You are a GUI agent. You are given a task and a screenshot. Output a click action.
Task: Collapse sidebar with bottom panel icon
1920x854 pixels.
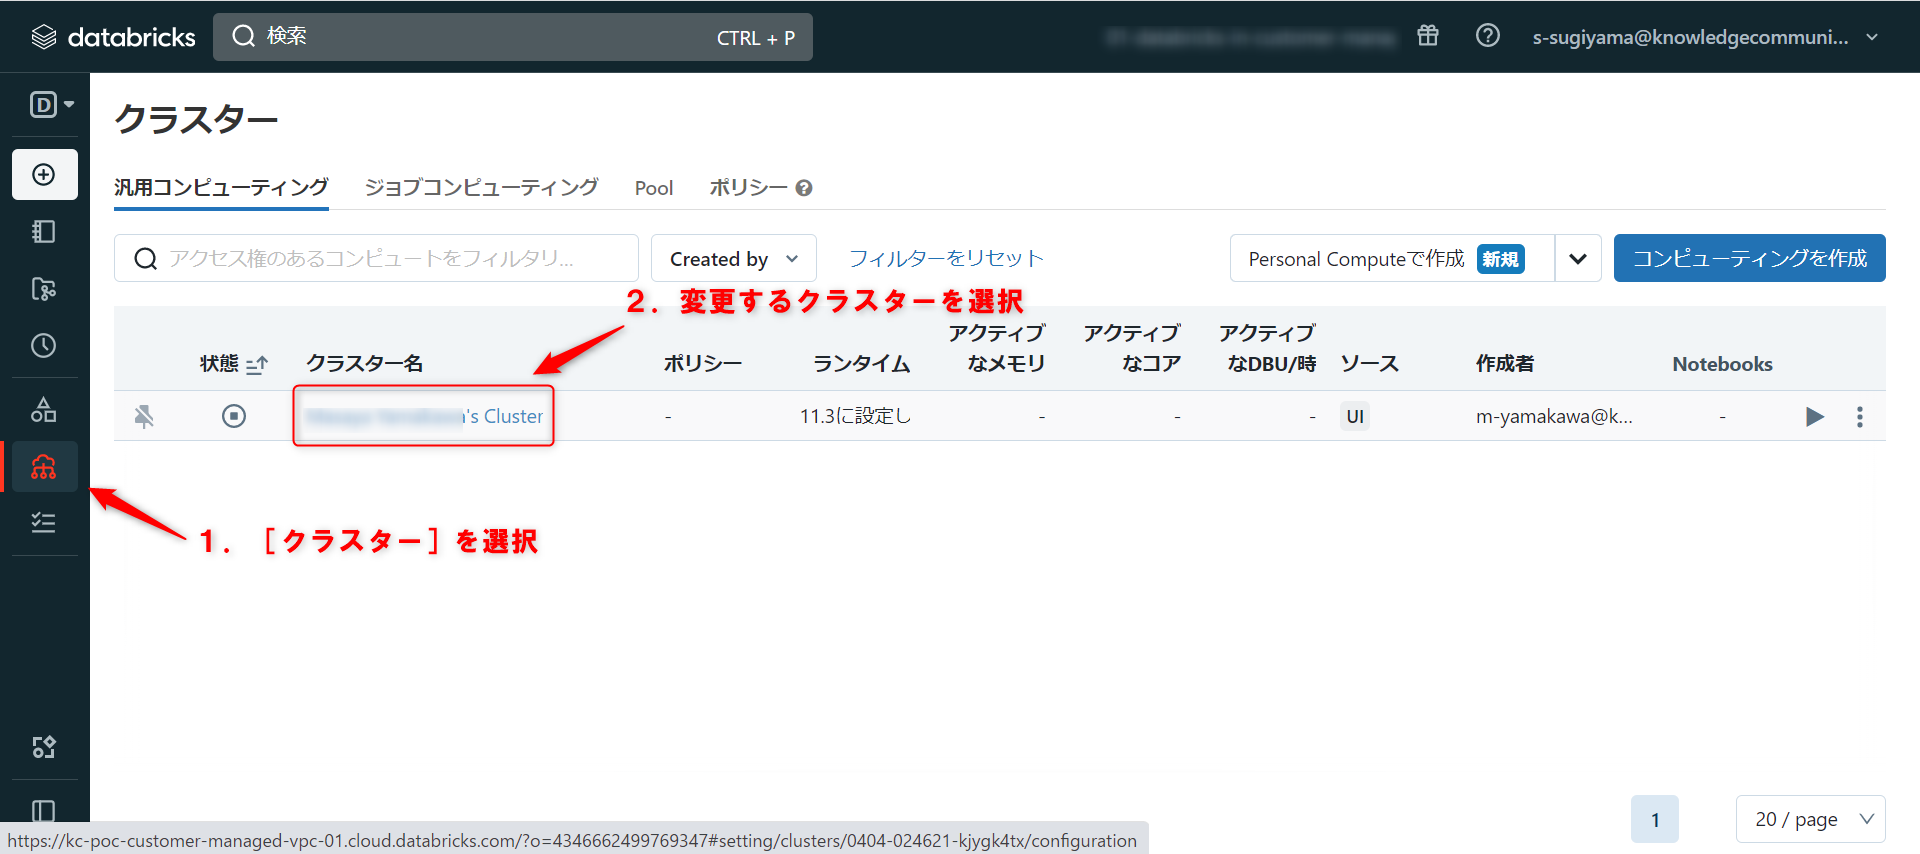tap(44, 810)
